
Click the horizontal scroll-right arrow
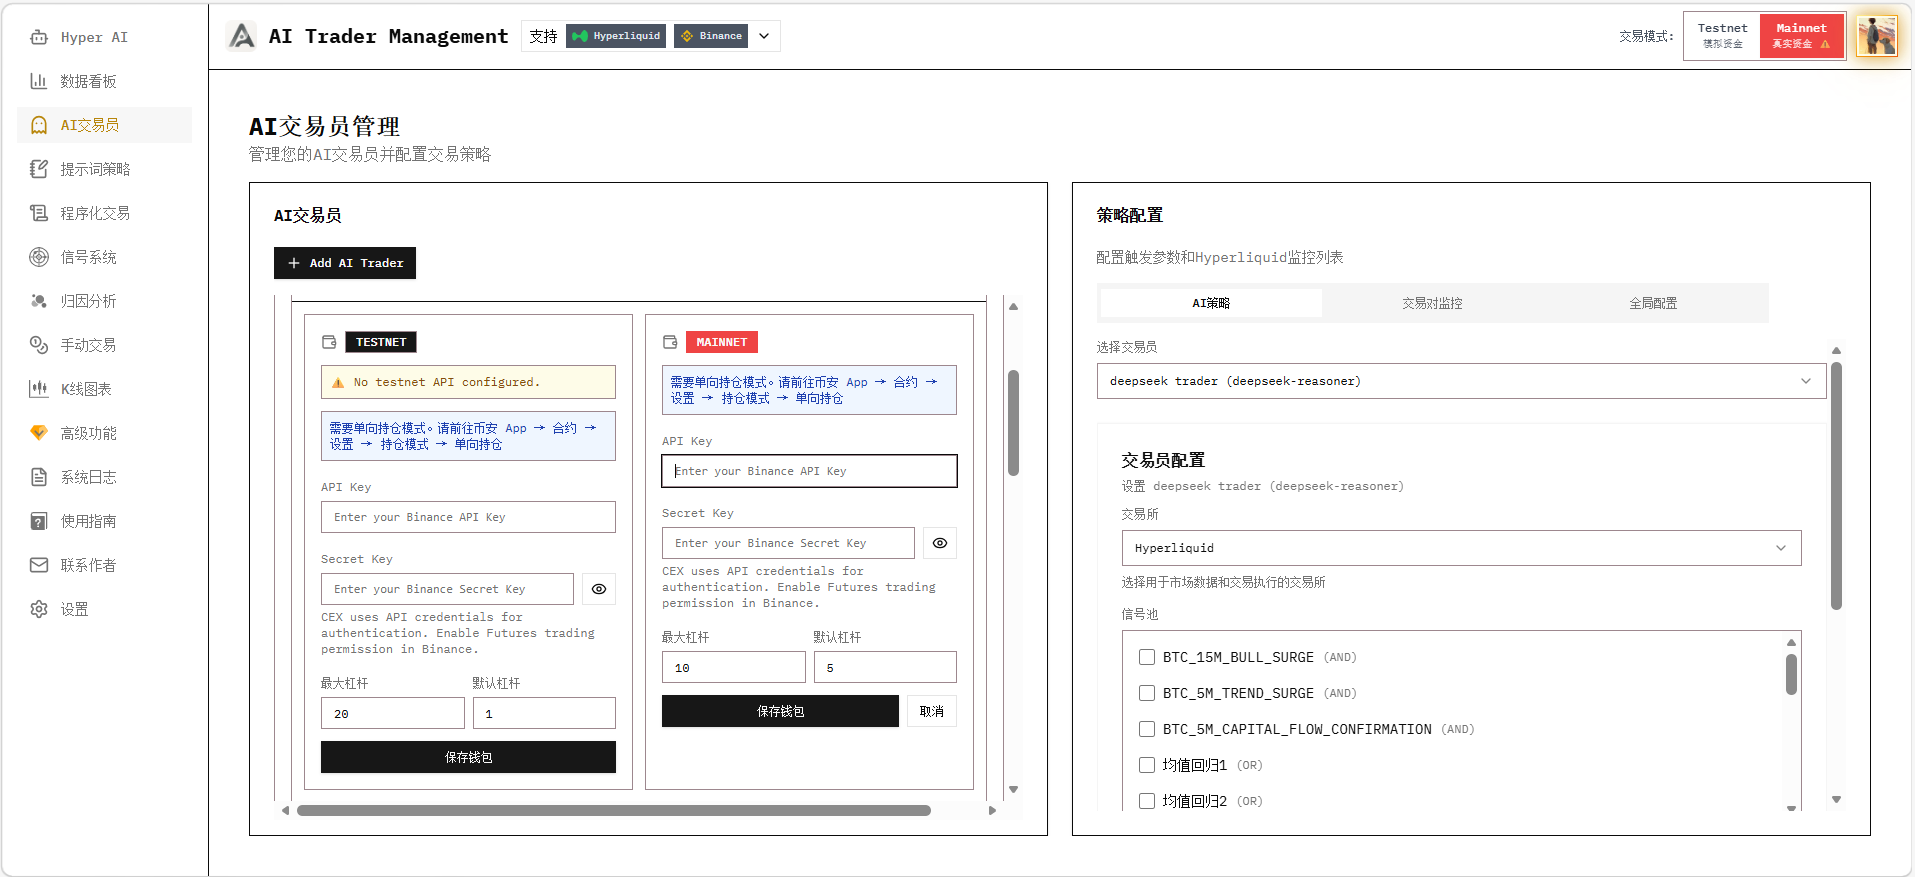tap(992, 810)
